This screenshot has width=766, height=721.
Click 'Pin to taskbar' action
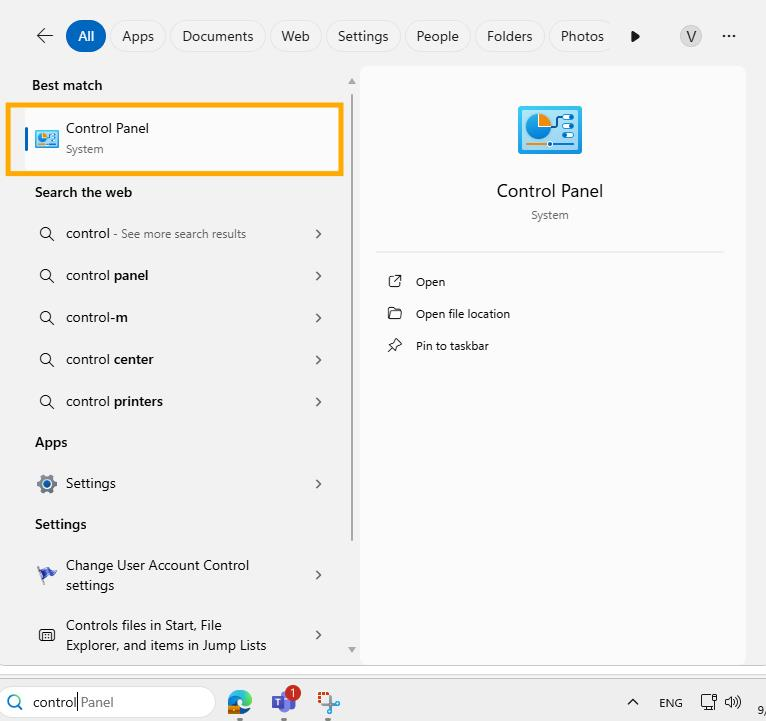tap(452, 346)
